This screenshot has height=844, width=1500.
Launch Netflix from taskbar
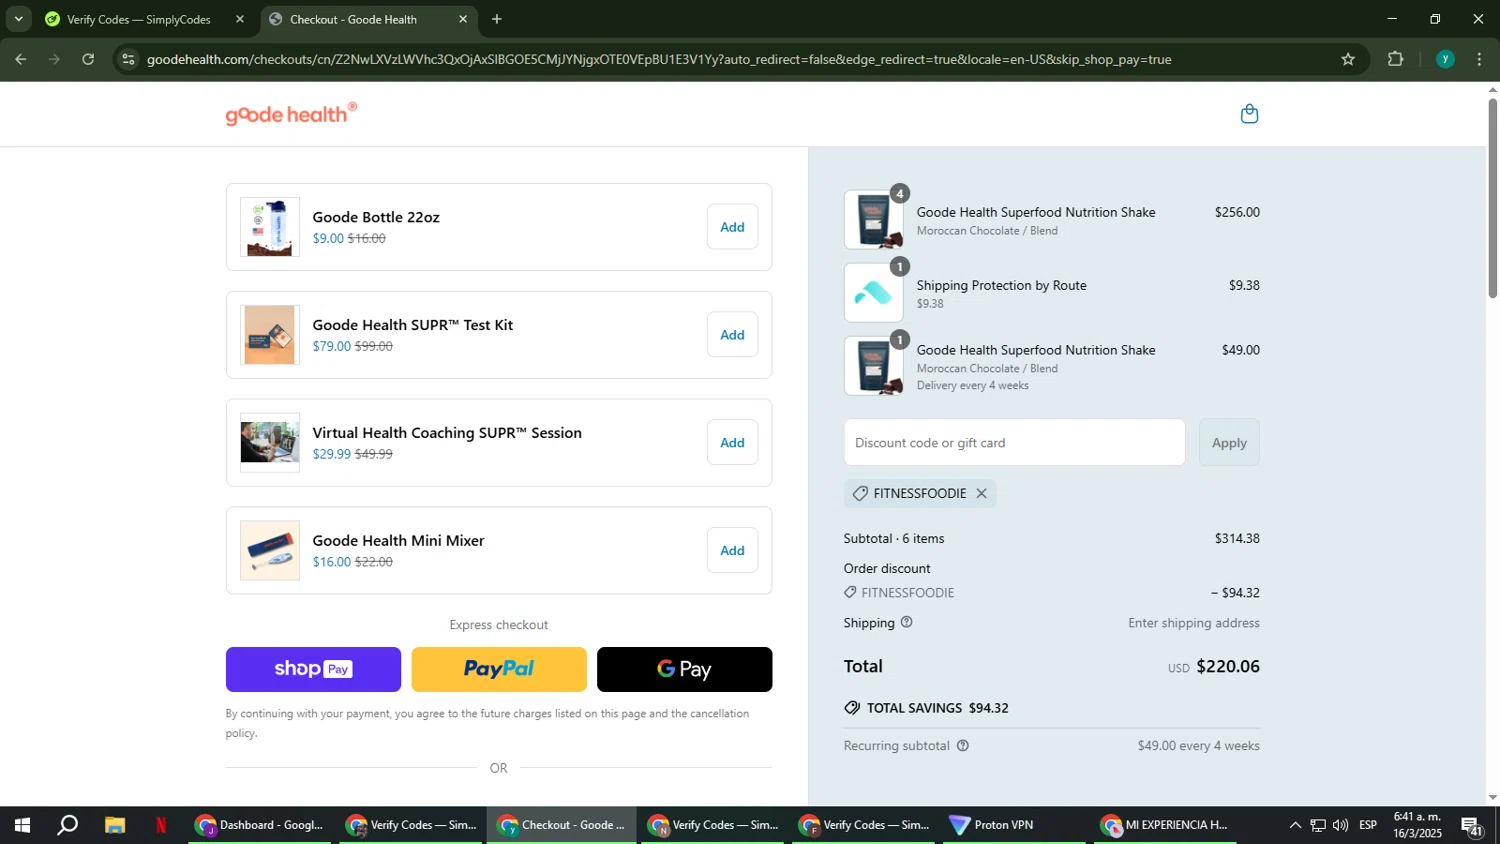coord(161,826)
